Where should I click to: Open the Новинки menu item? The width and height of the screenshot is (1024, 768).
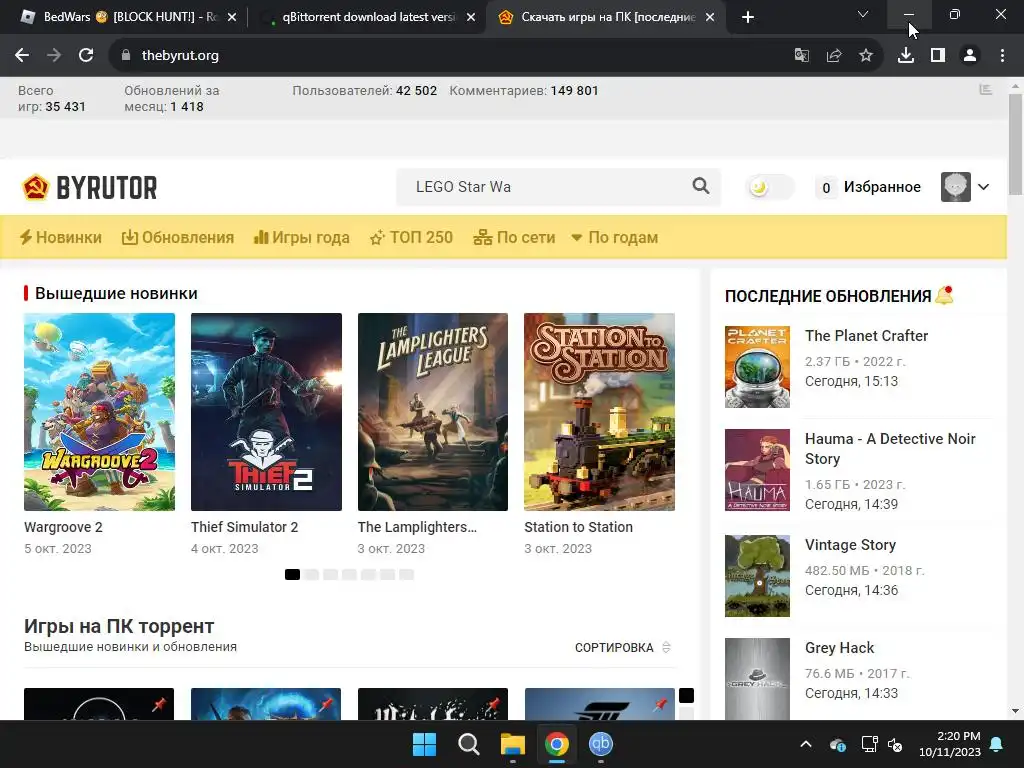(61, 238)
